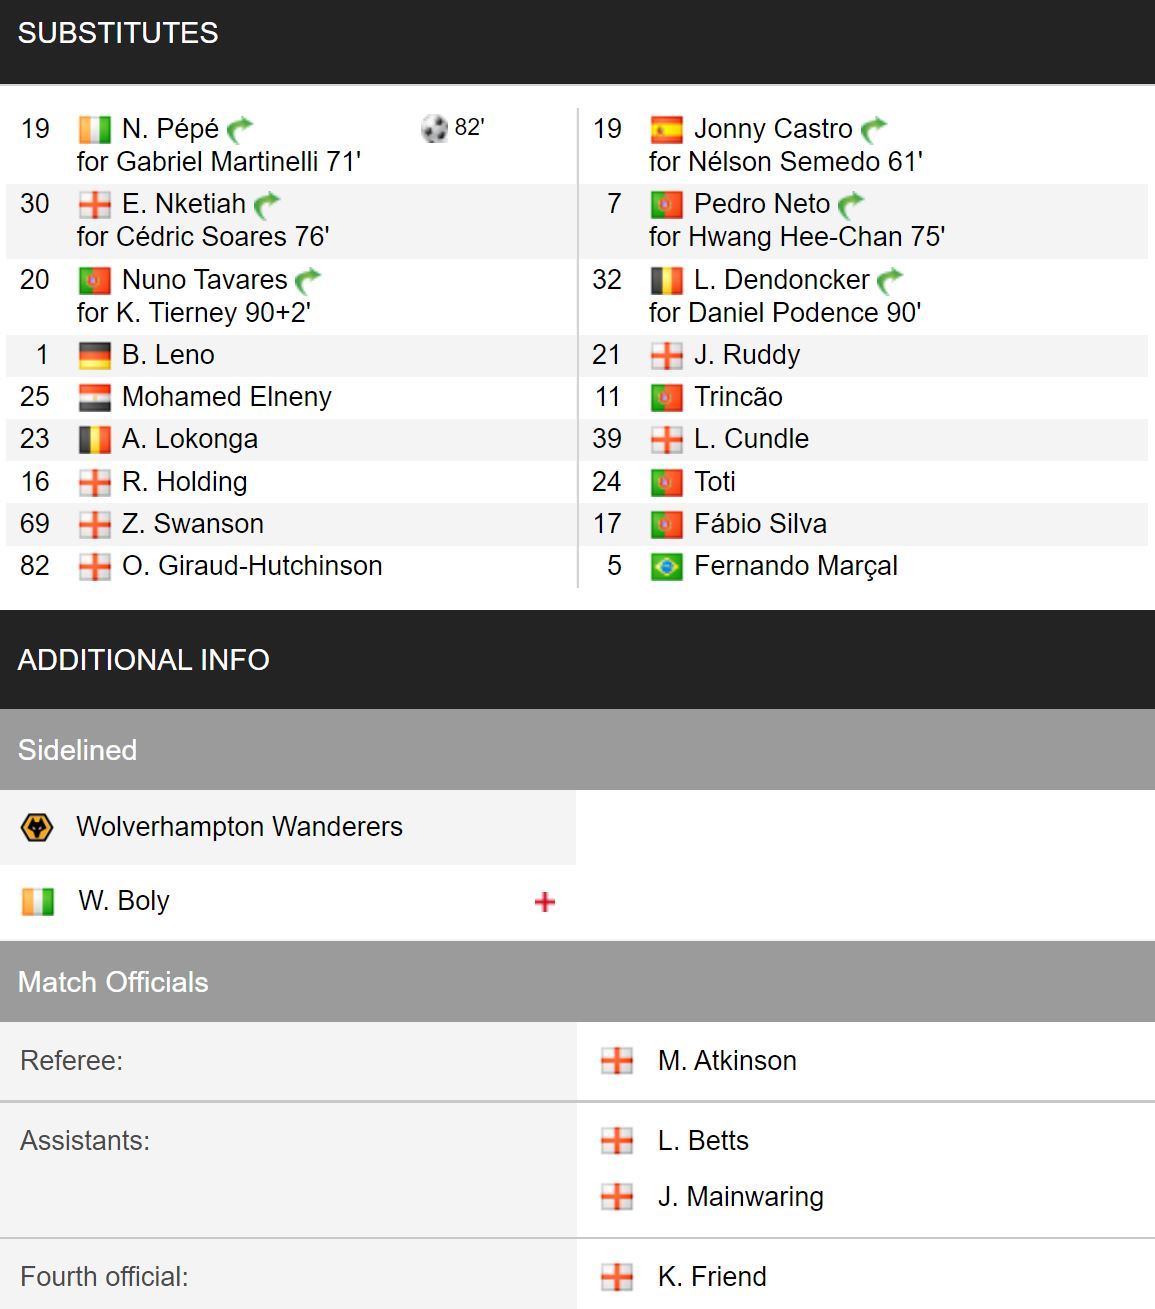
Task: Select O. Giraud-Hutchinson from the substitutes
Action: 252,566
